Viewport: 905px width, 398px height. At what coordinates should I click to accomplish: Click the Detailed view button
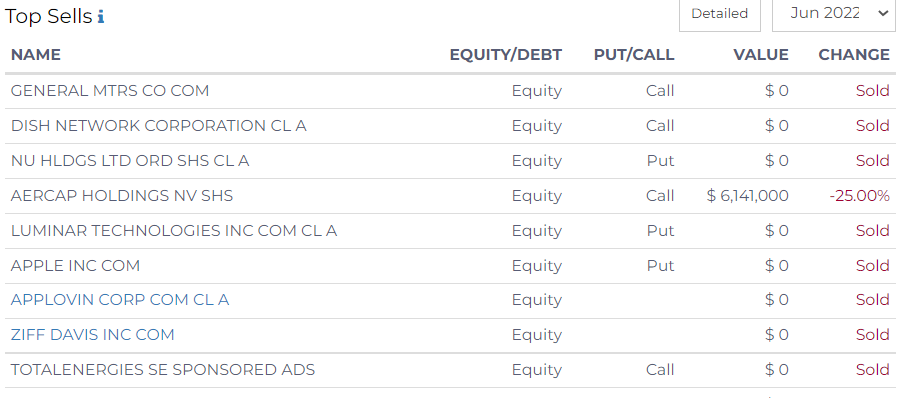click(720, 13)
